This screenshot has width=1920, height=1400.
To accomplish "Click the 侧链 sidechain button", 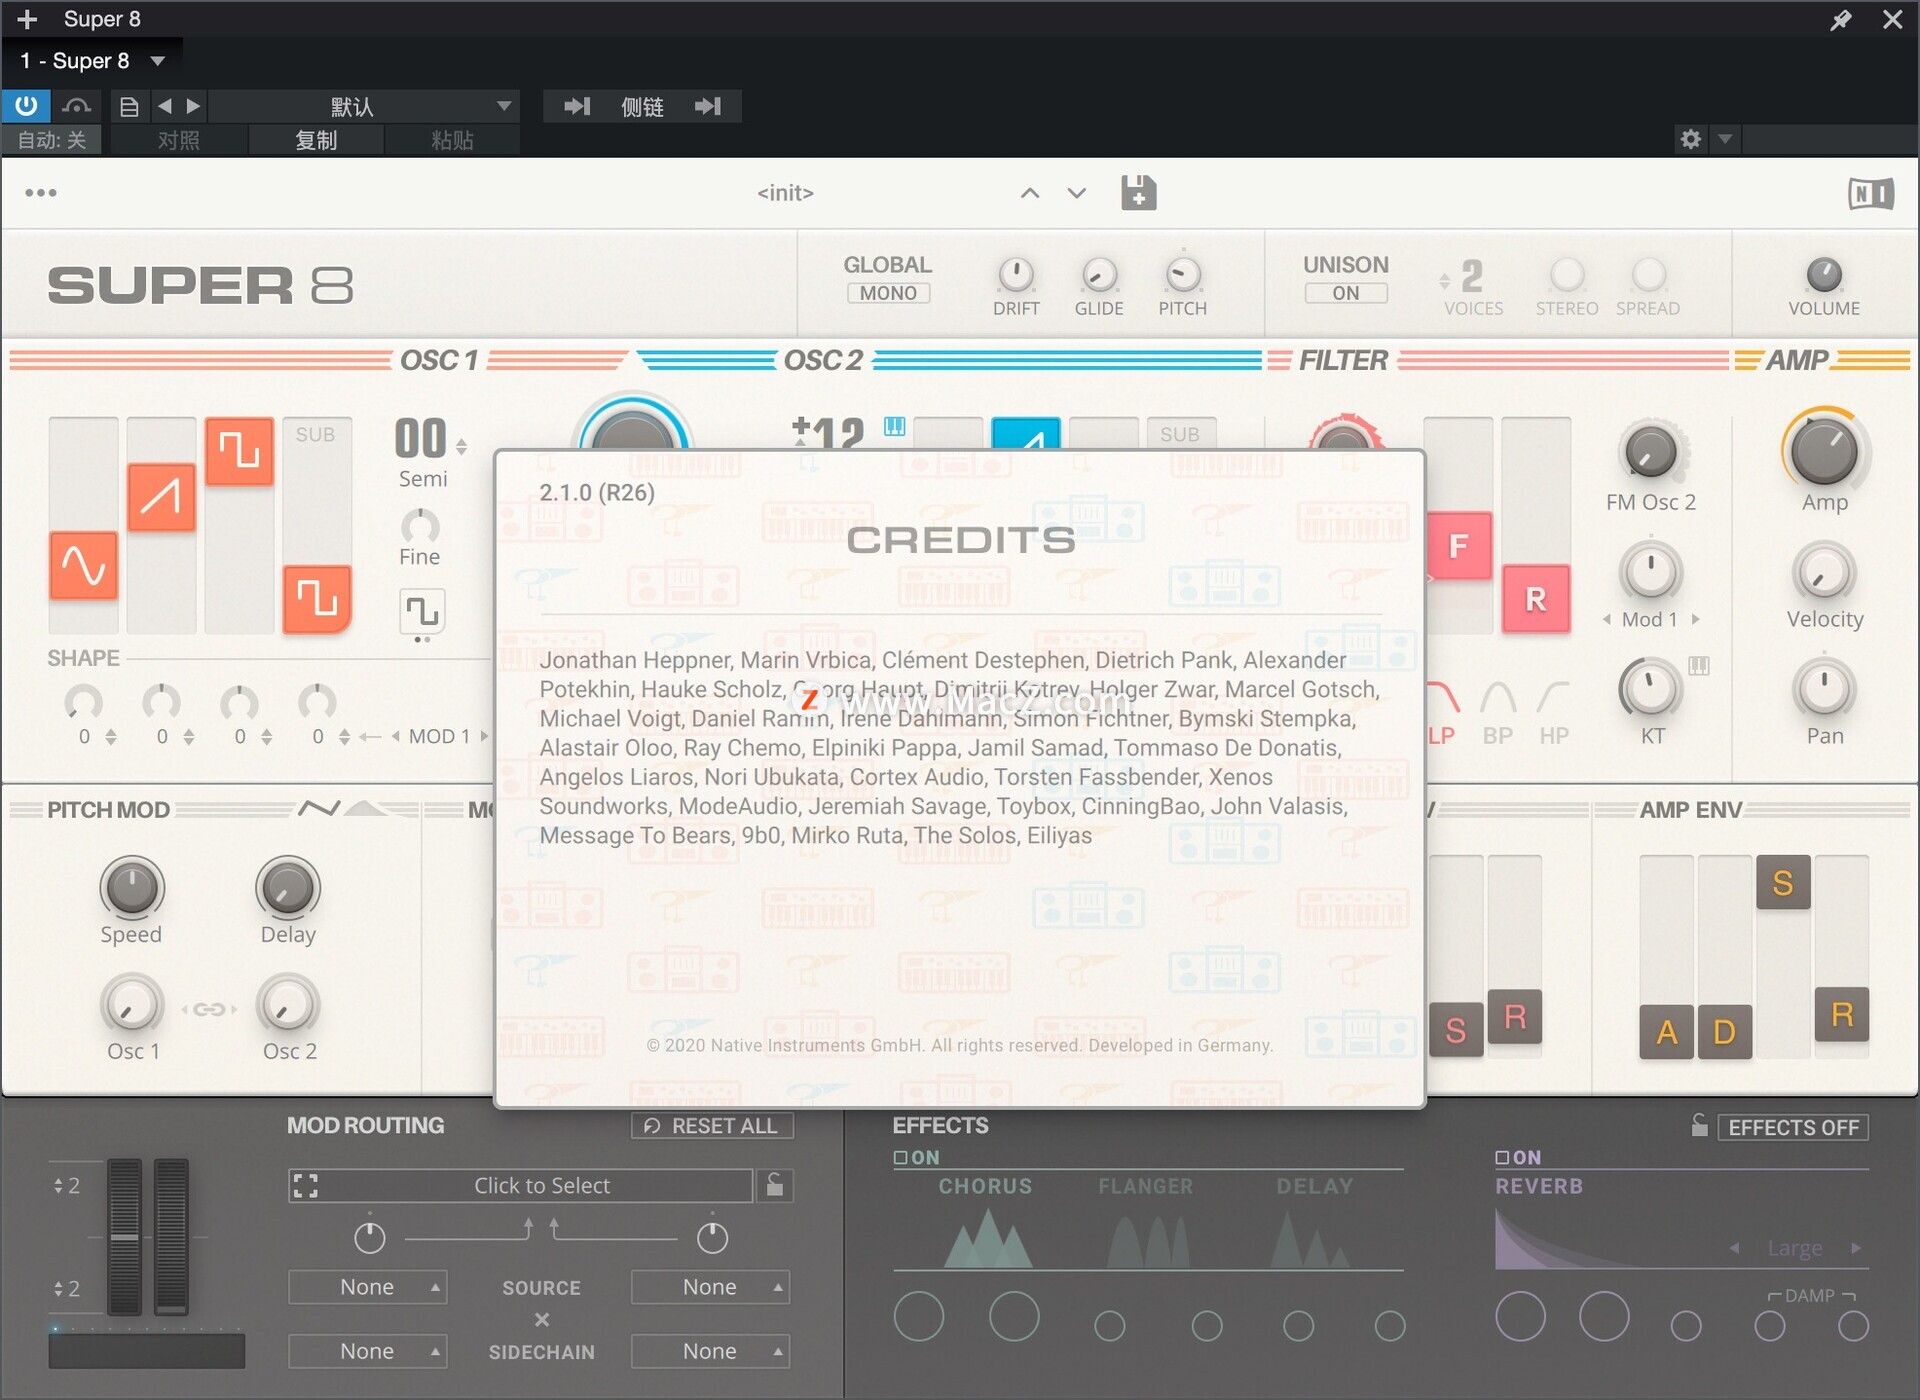I will point(642,106).
